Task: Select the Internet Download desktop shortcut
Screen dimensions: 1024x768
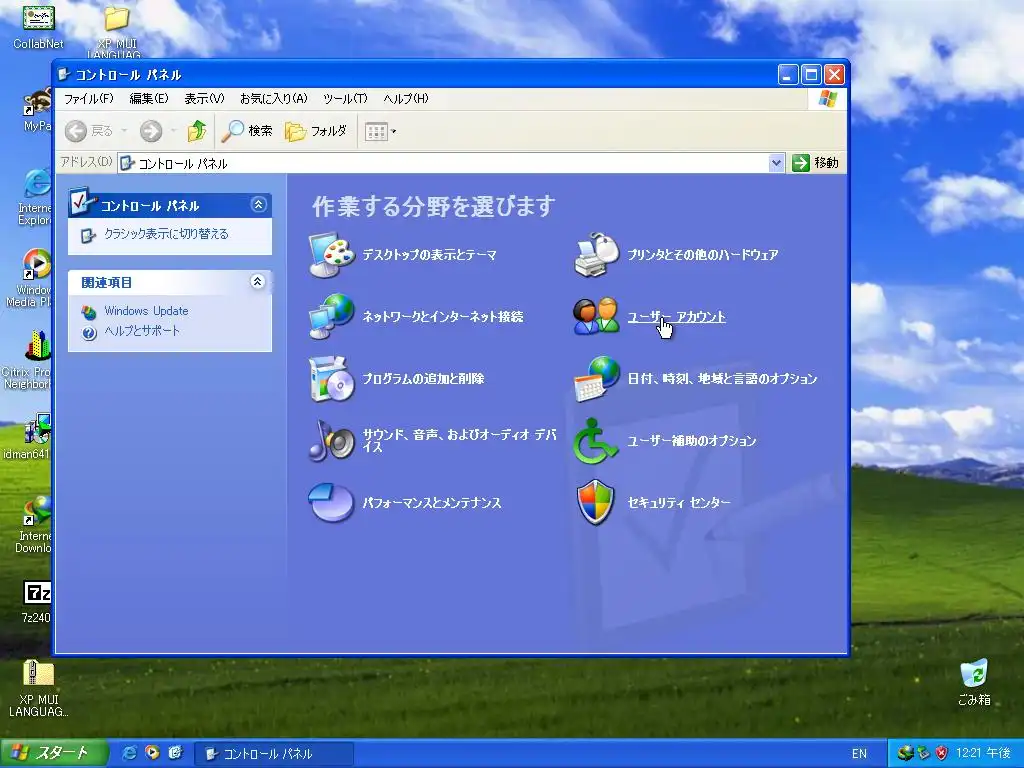Action: click(x=34, y=524)
